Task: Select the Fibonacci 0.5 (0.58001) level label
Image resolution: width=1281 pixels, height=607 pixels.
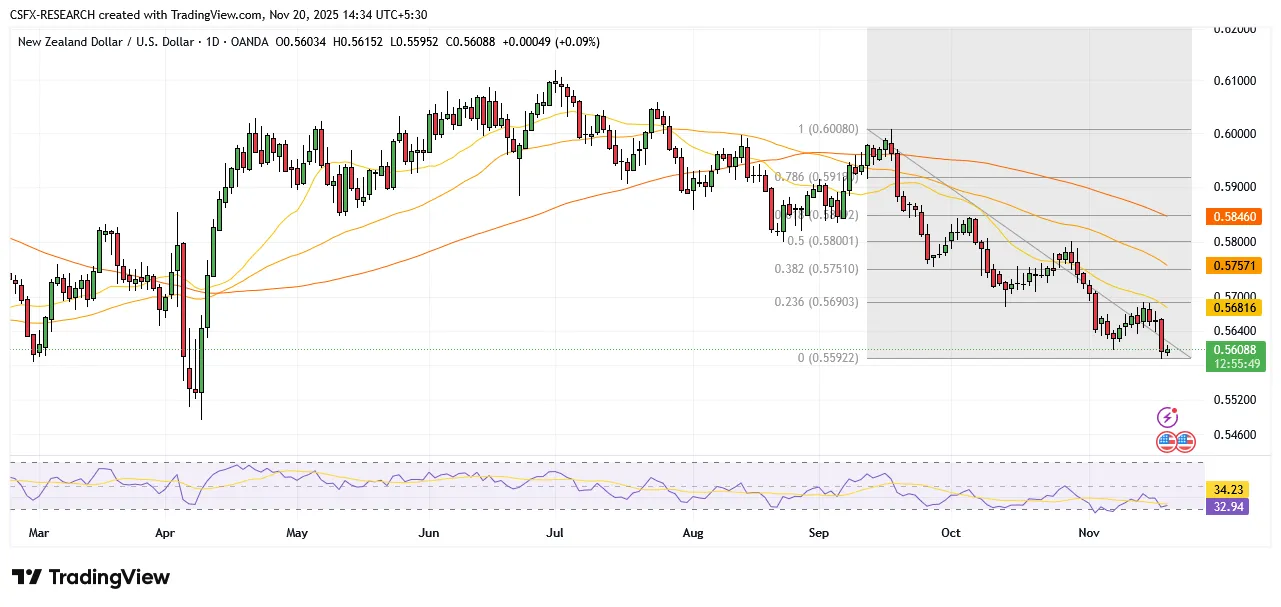Action: pyautogui.click(x=821, y=241)
